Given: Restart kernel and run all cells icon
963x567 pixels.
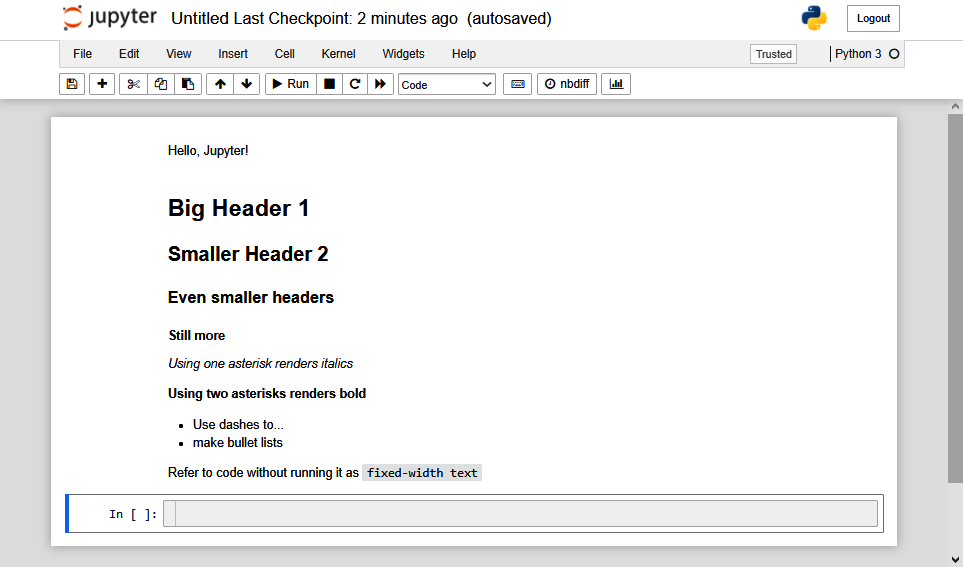Looking at the screenshot, I should point(380,84).
